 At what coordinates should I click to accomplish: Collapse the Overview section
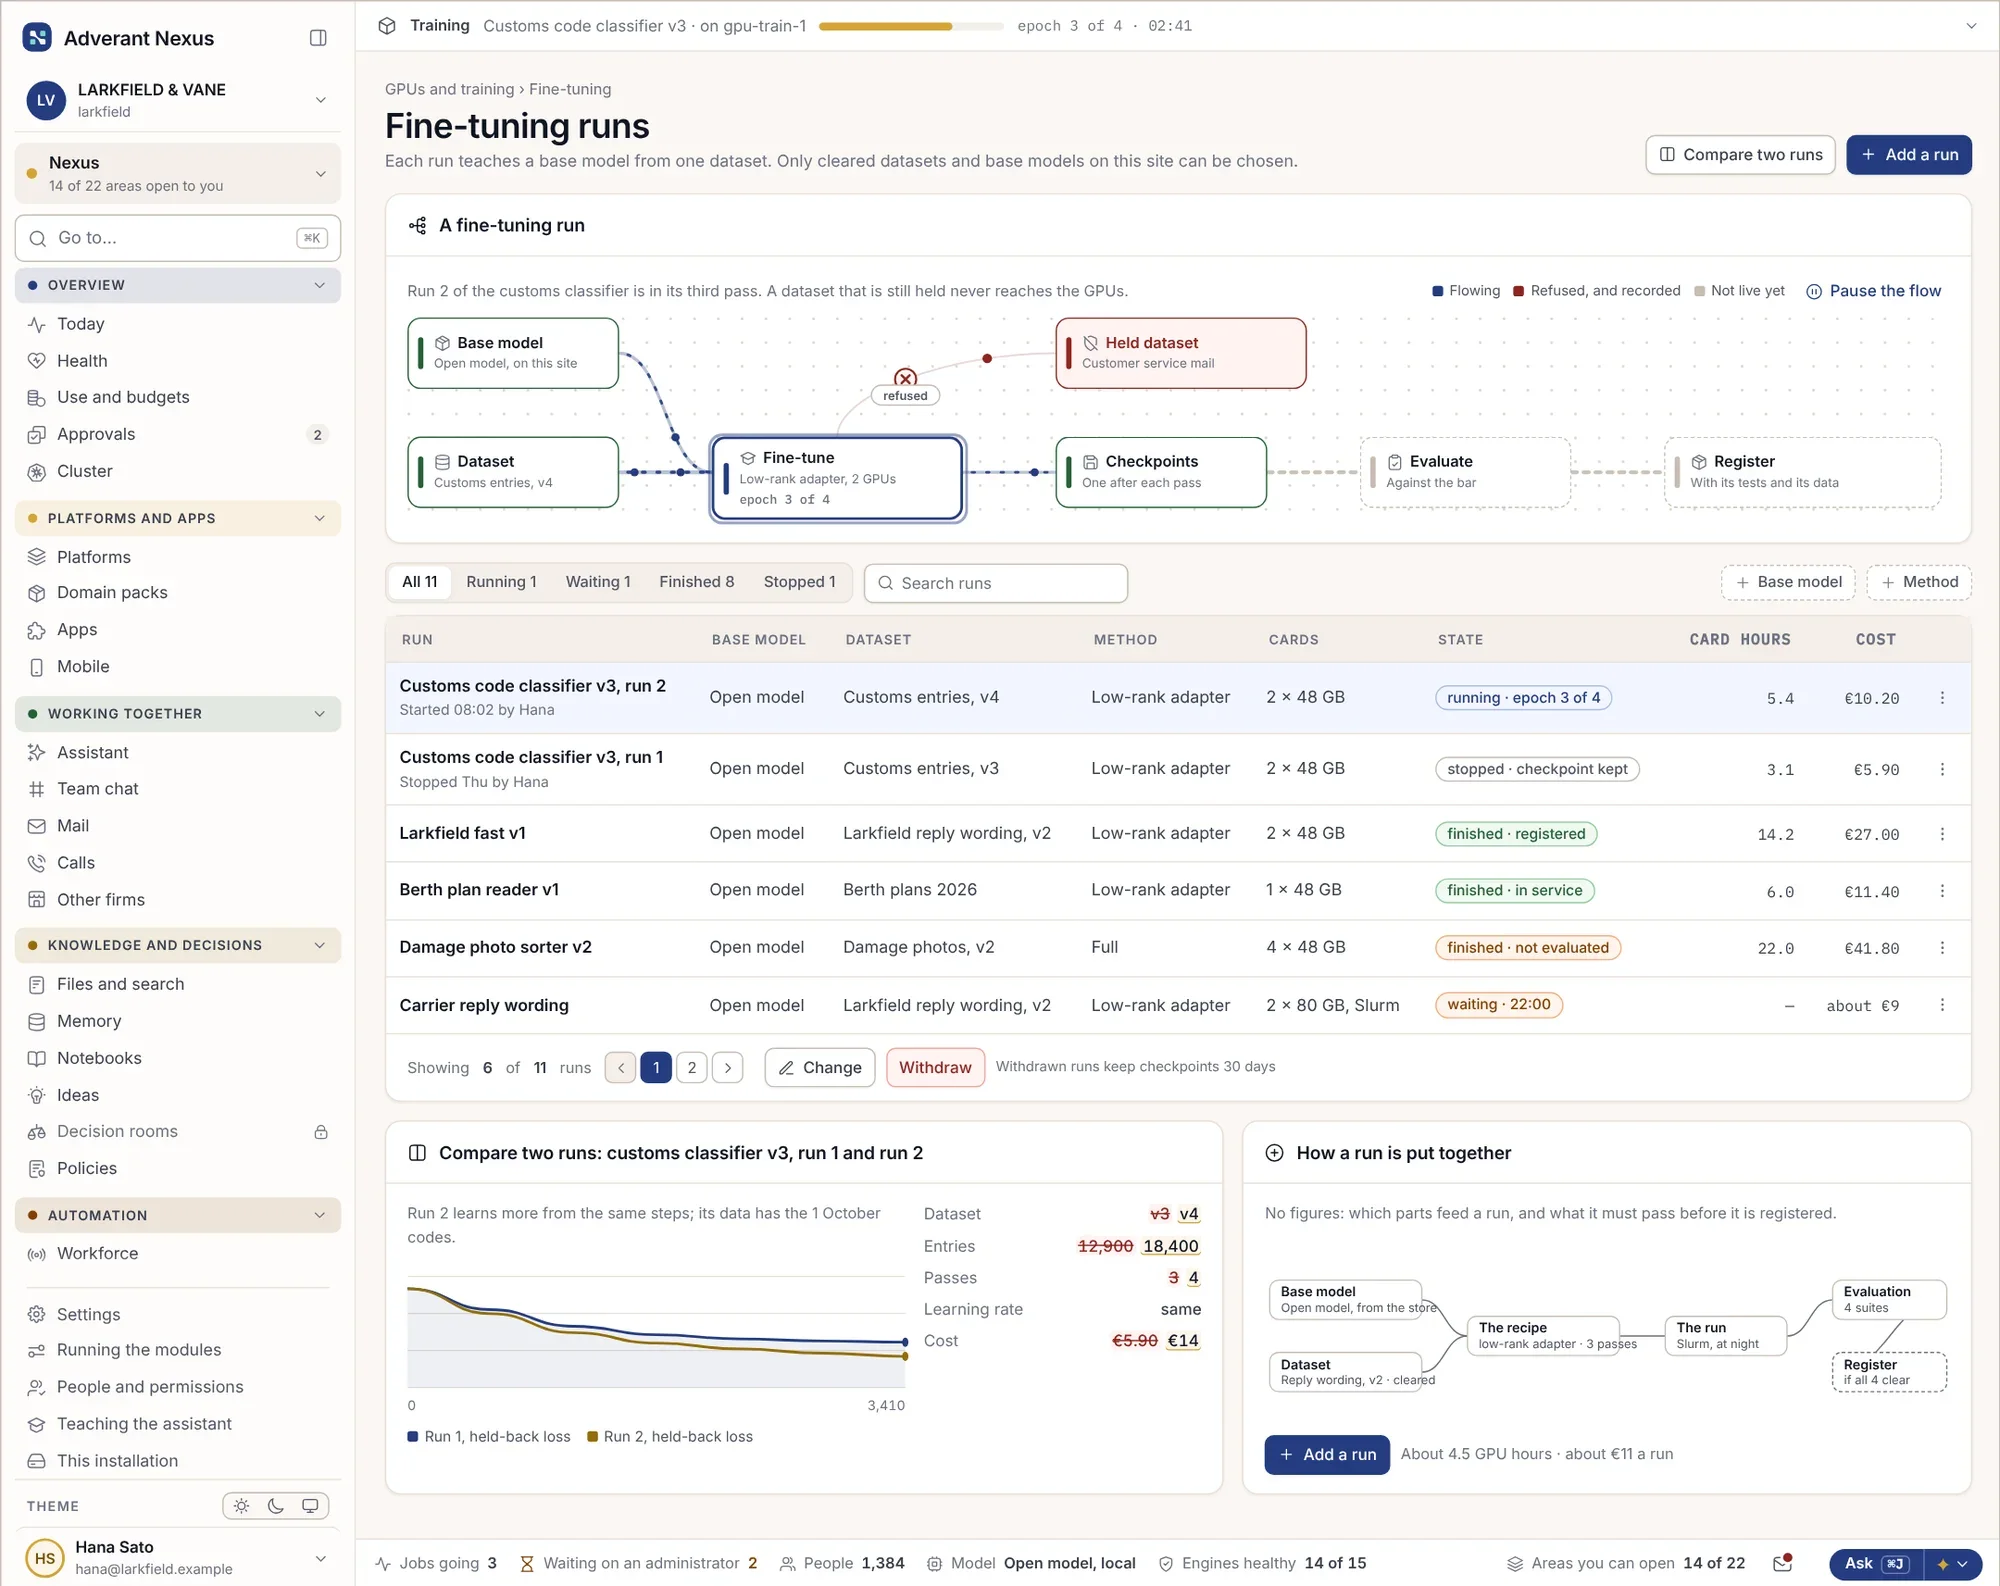[320, 285]
